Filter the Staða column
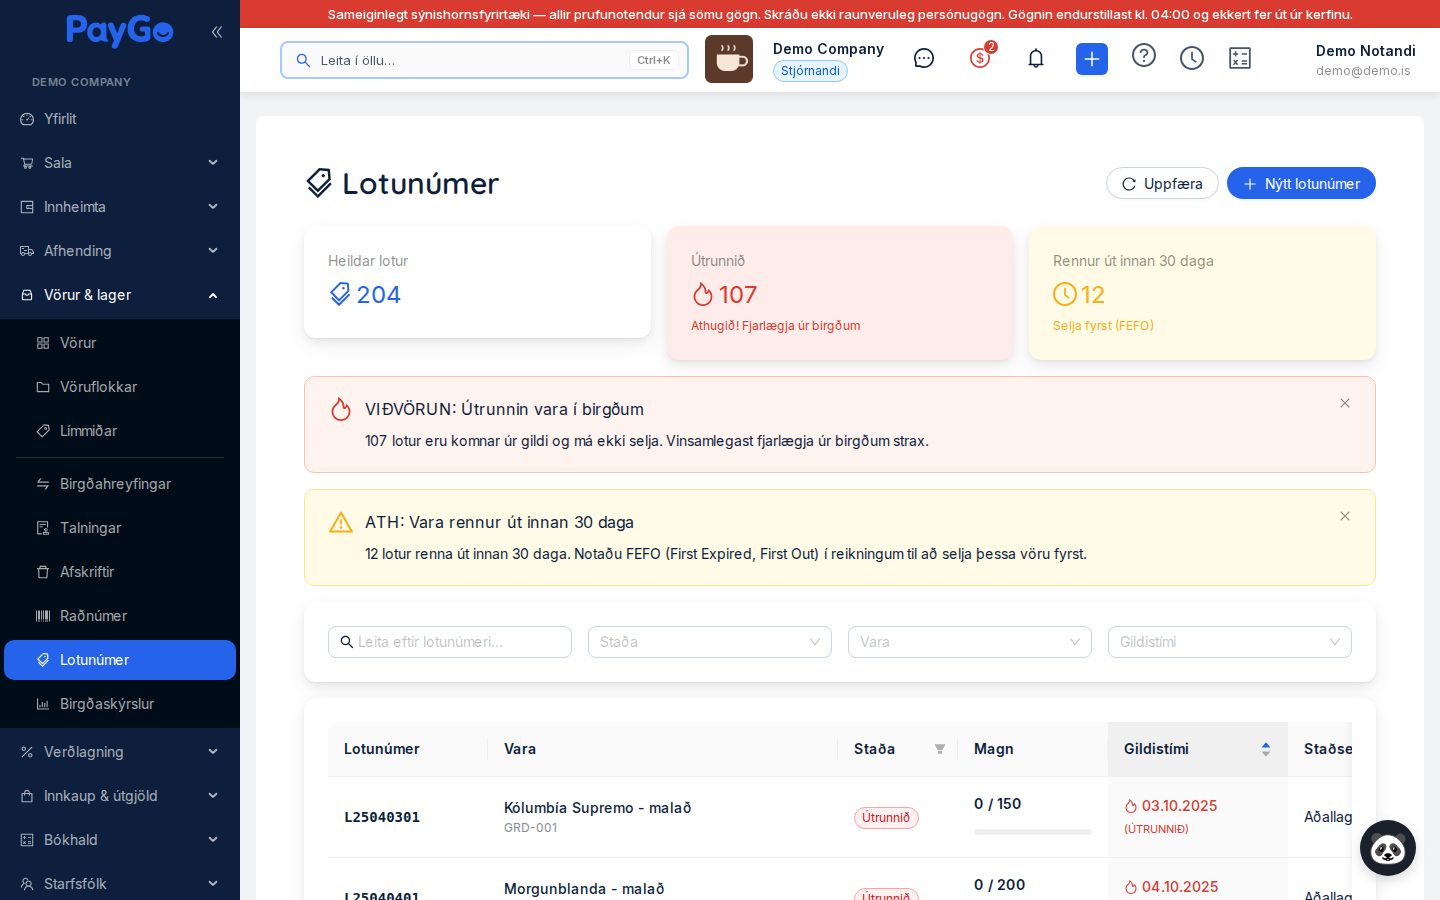 pyautogui.click(x=940, y=749)
